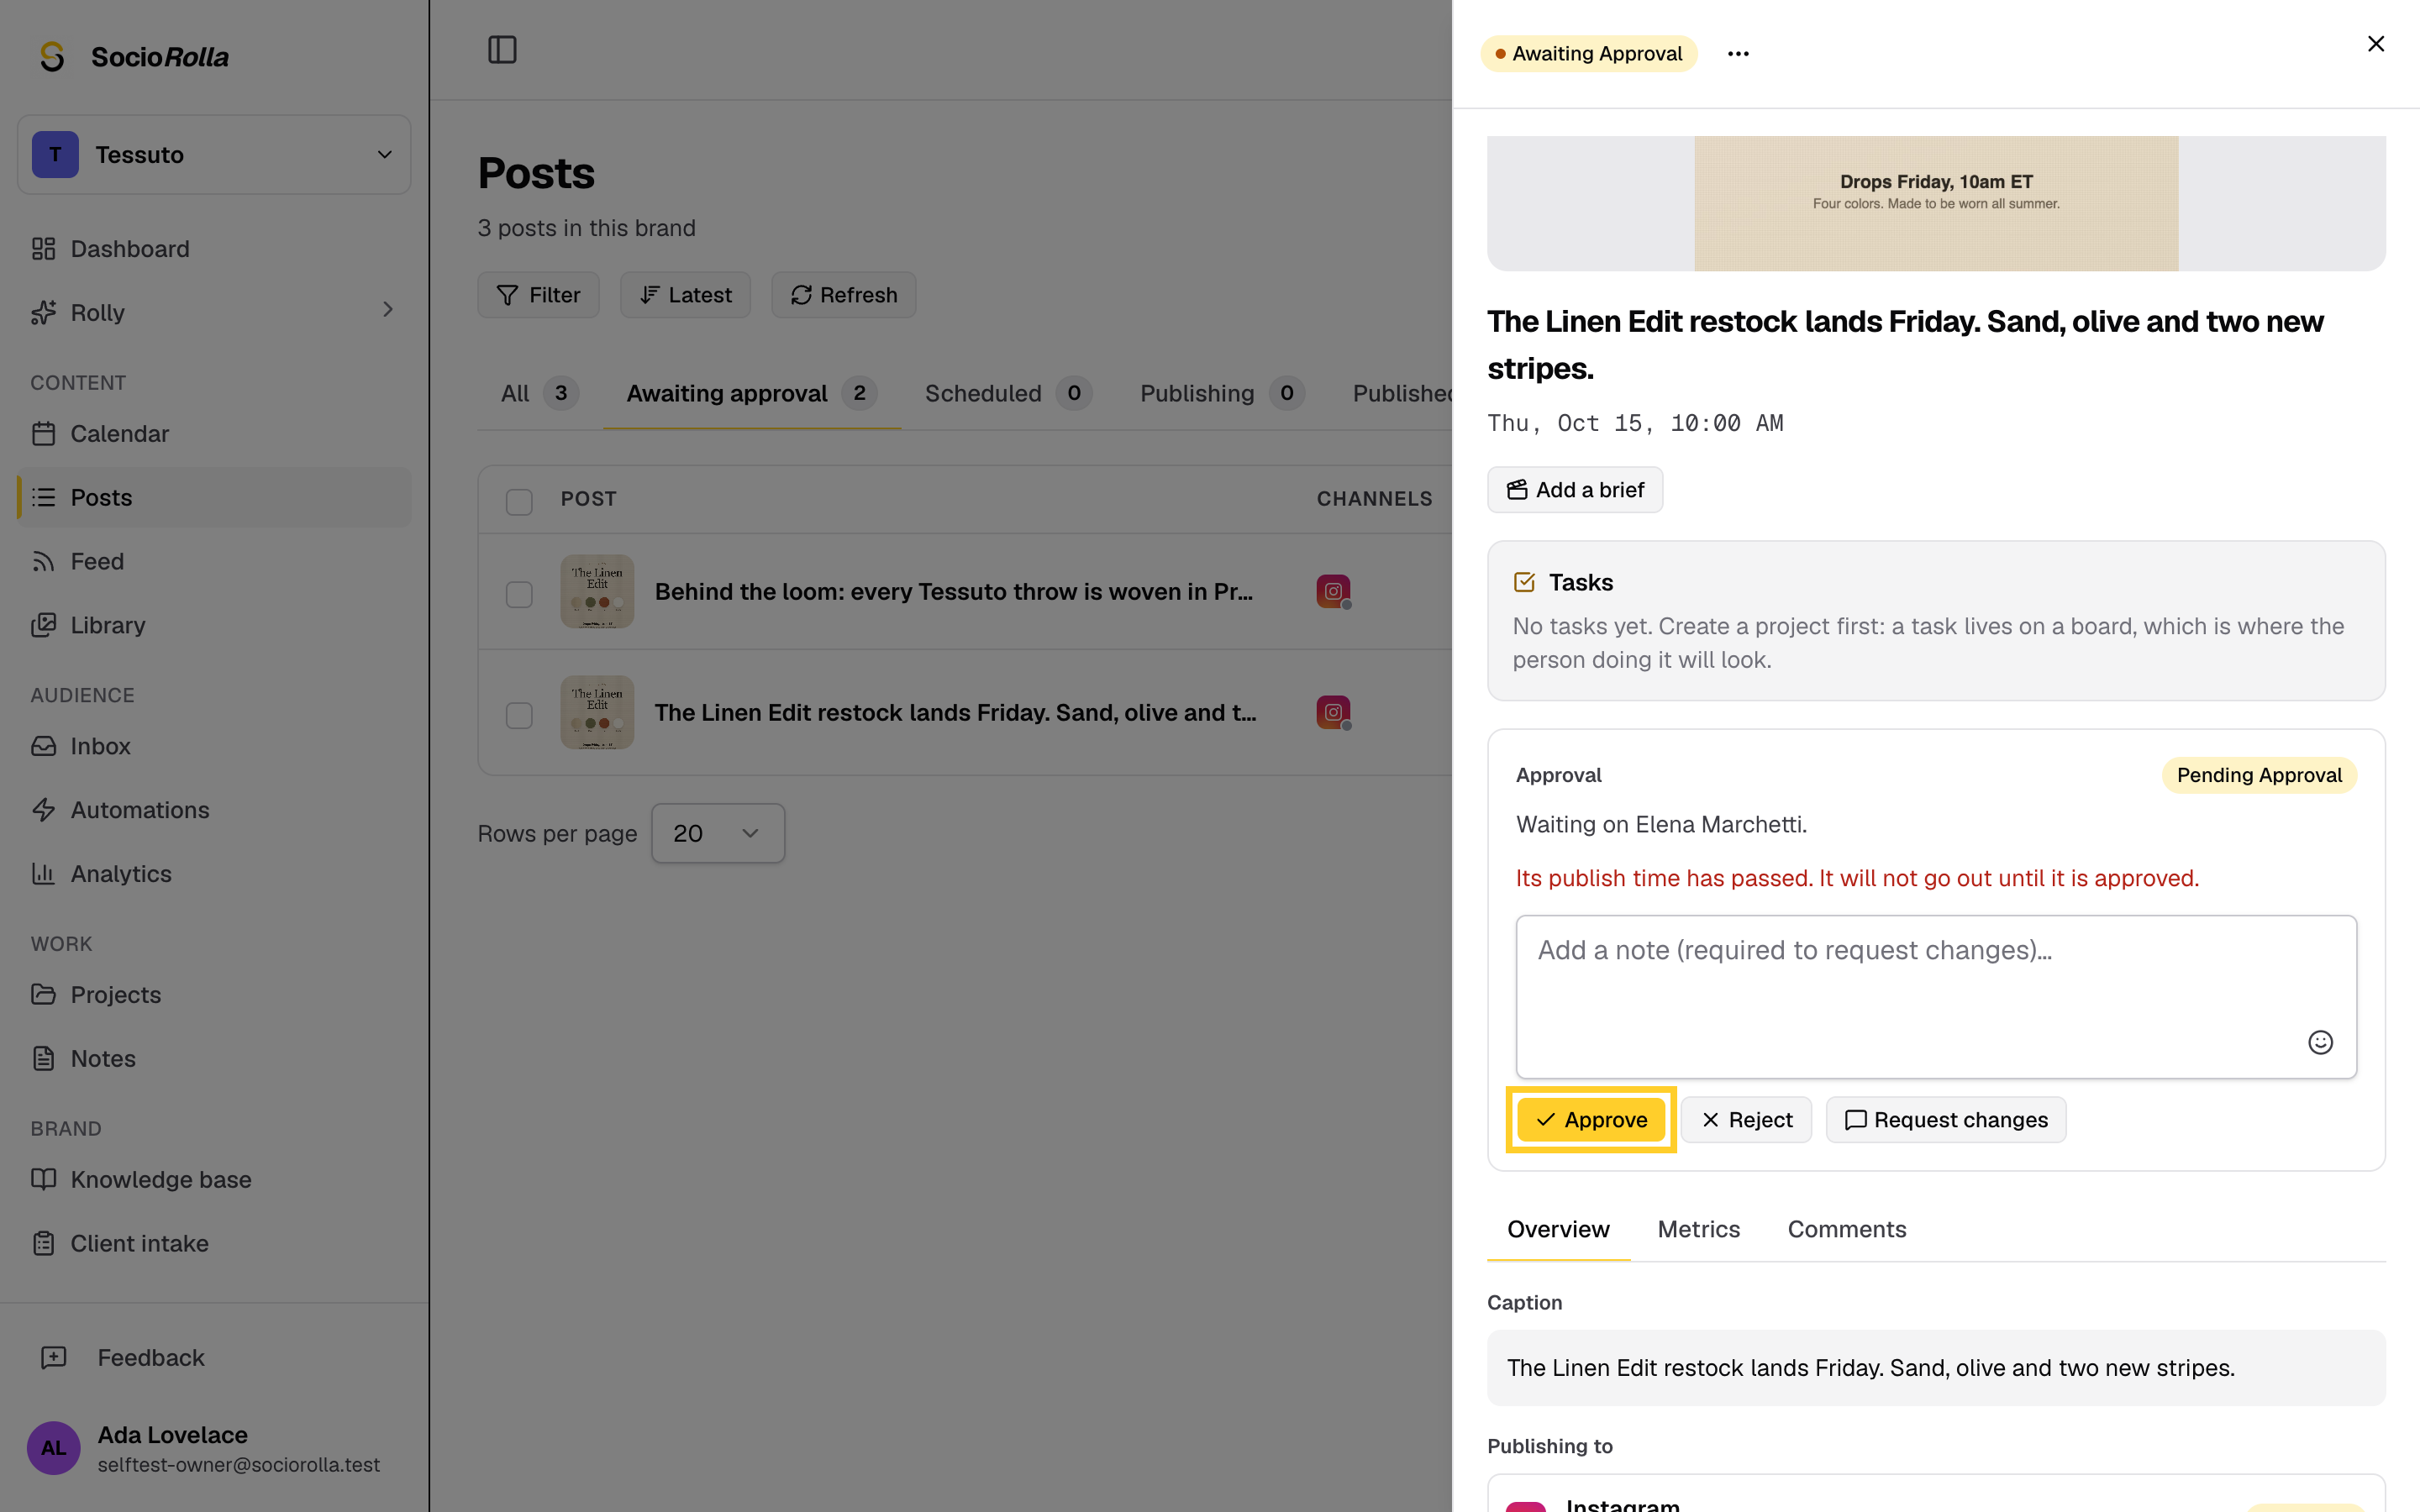2420x1512 pixels.
Task: Refresh the posts list
Action: (x=843, y=295)
